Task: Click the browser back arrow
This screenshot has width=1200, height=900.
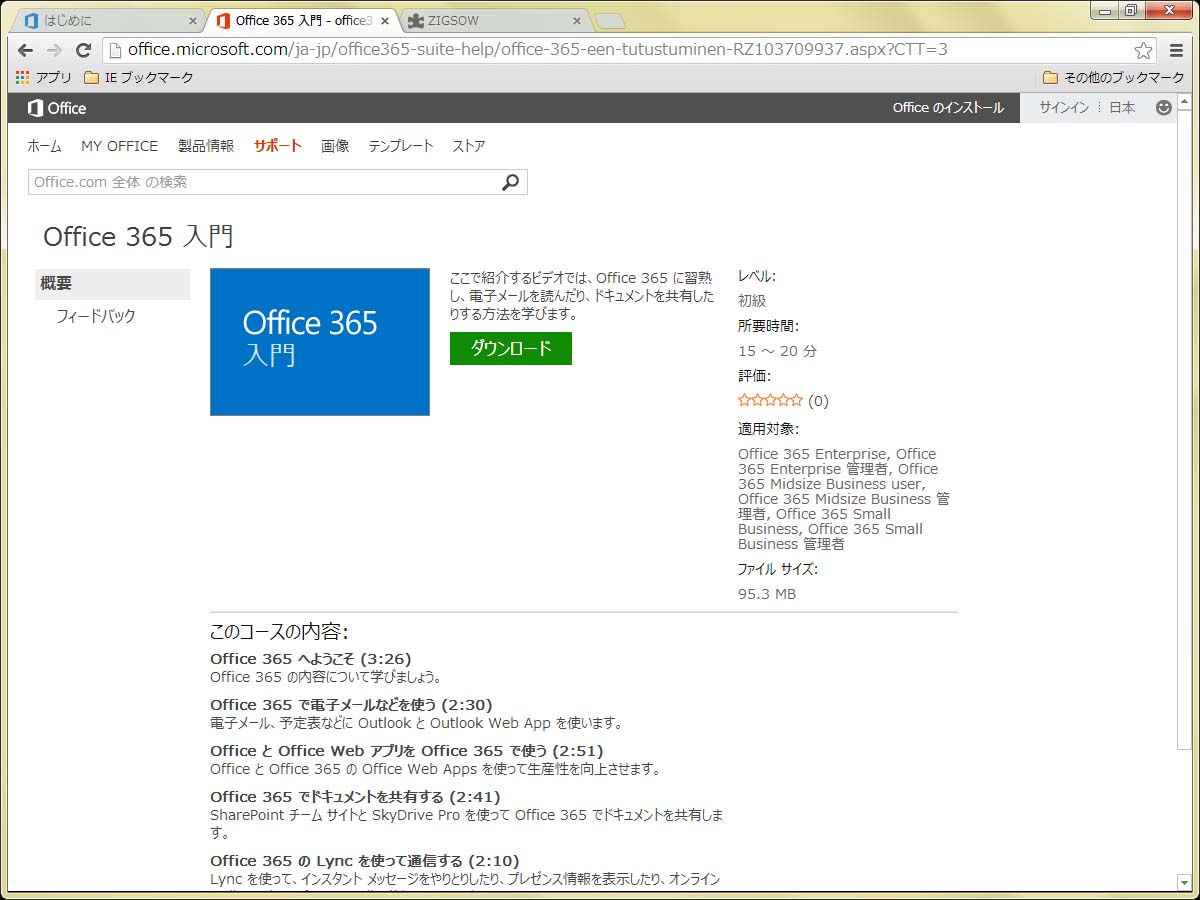Action: pyautogui.click(x=25, y=50)
